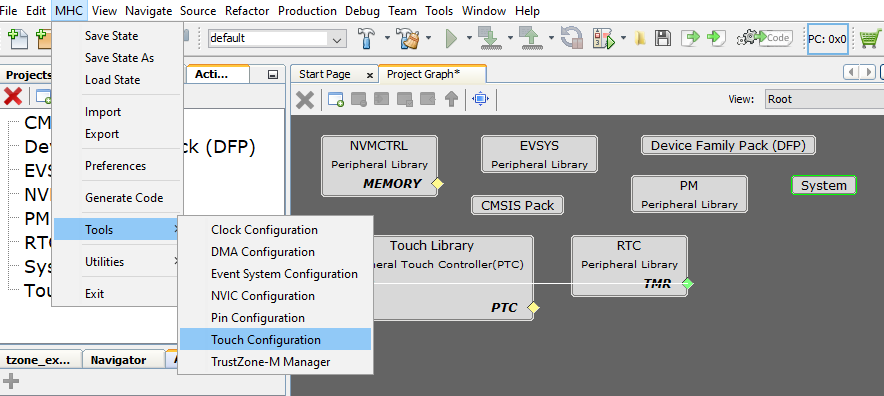The width and height of the screenshot is (884, 396).
Task: Click red X icon in Projects panel
Action: pyautogui.click(x=12, y=96)
